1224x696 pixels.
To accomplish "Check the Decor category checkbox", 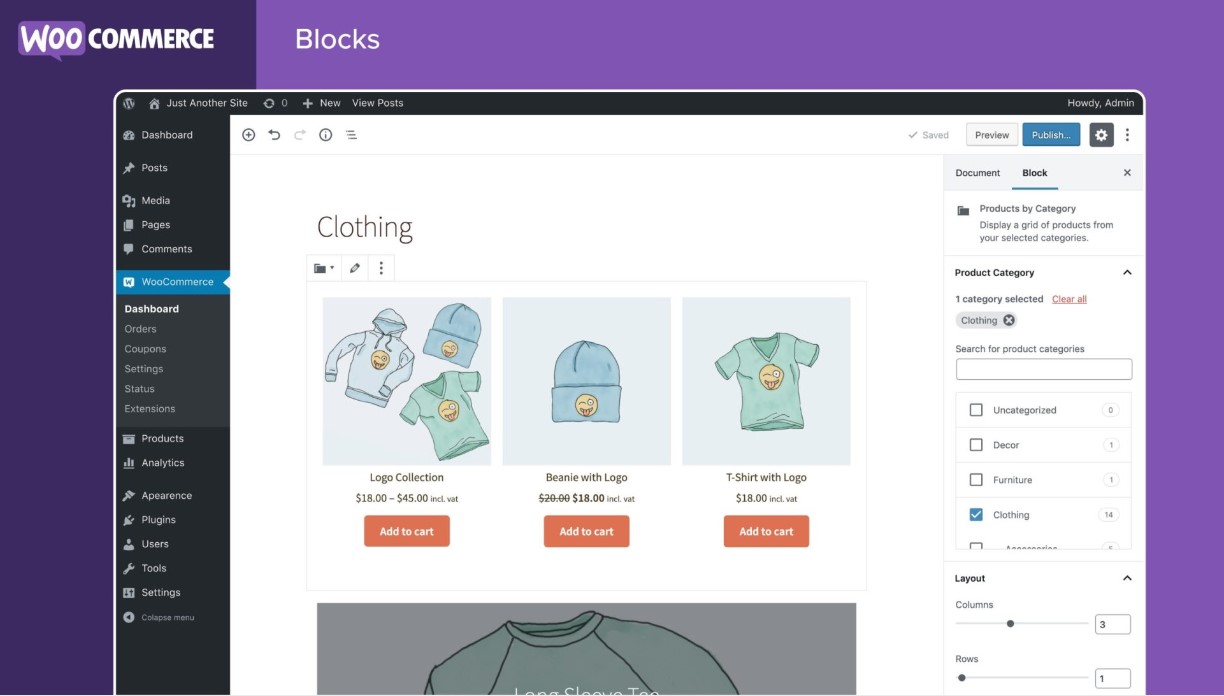I will [x=976, y=445].
